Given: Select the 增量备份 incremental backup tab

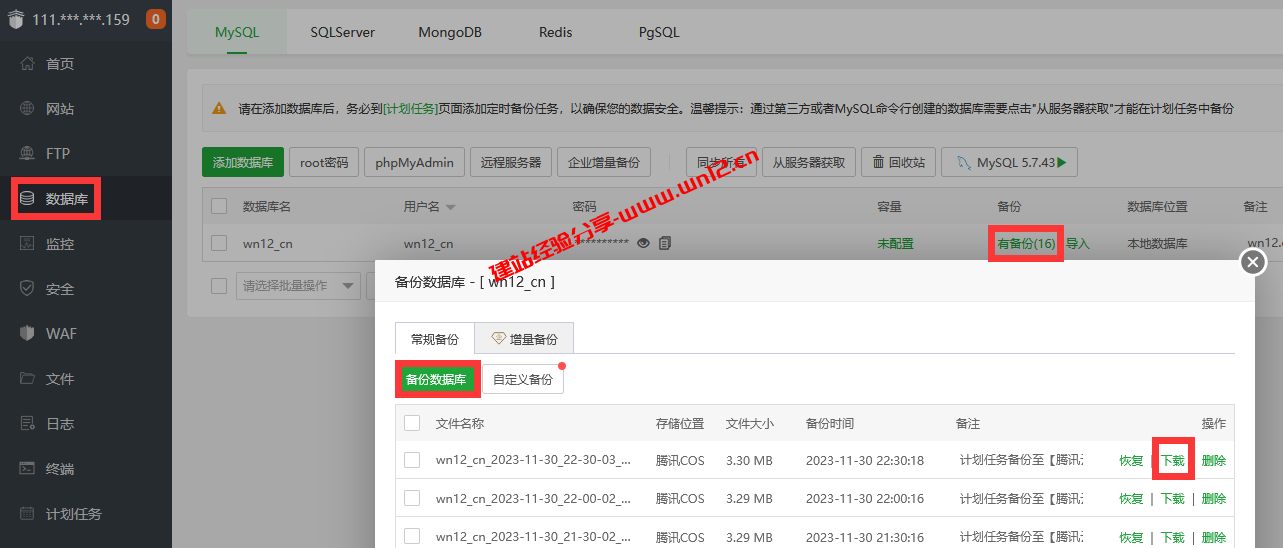Looking at the screenshot, I should pyautogui.click(x=524, y=339).
